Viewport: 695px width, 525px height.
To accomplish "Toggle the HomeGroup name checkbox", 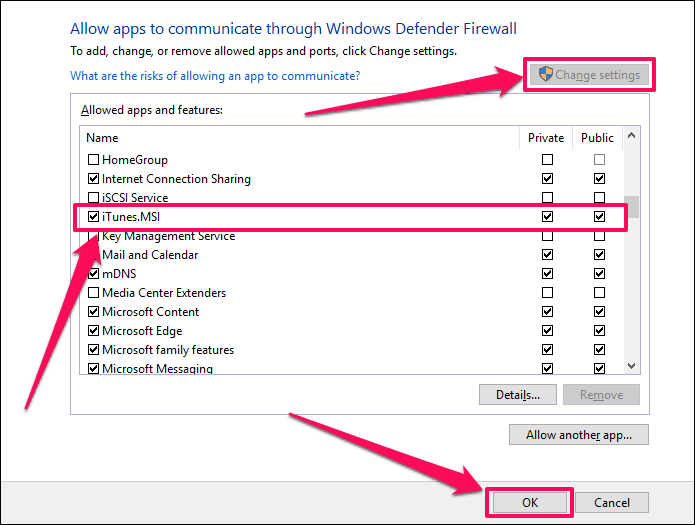I will pyautogui.click(x=93, y=159).
